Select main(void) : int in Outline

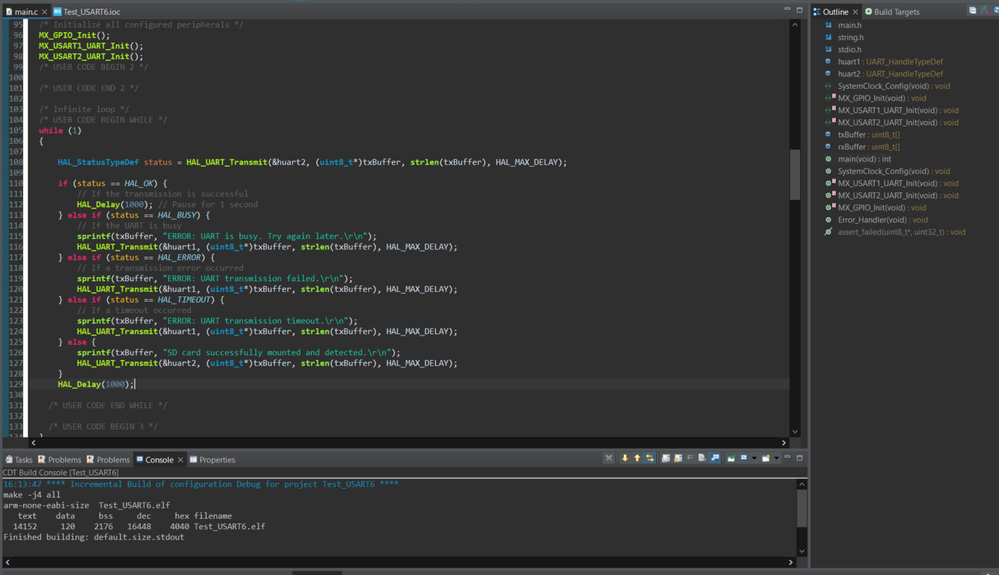pos(864,159)
